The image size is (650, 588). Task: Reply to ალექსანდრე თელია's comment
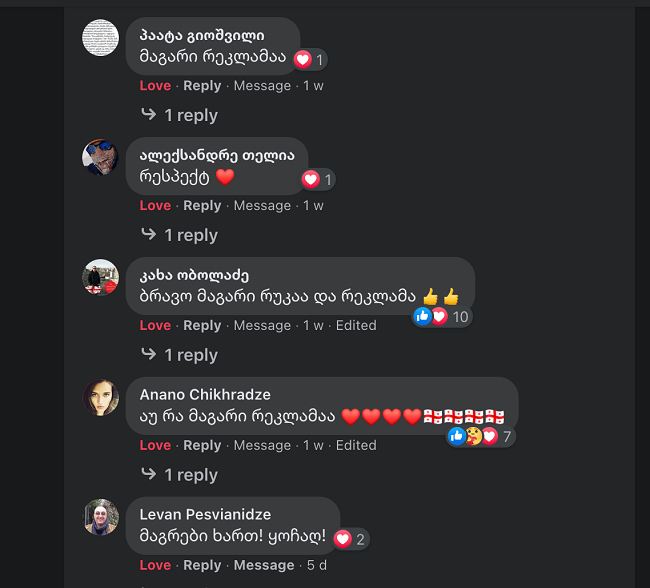[x=202, y=205]
